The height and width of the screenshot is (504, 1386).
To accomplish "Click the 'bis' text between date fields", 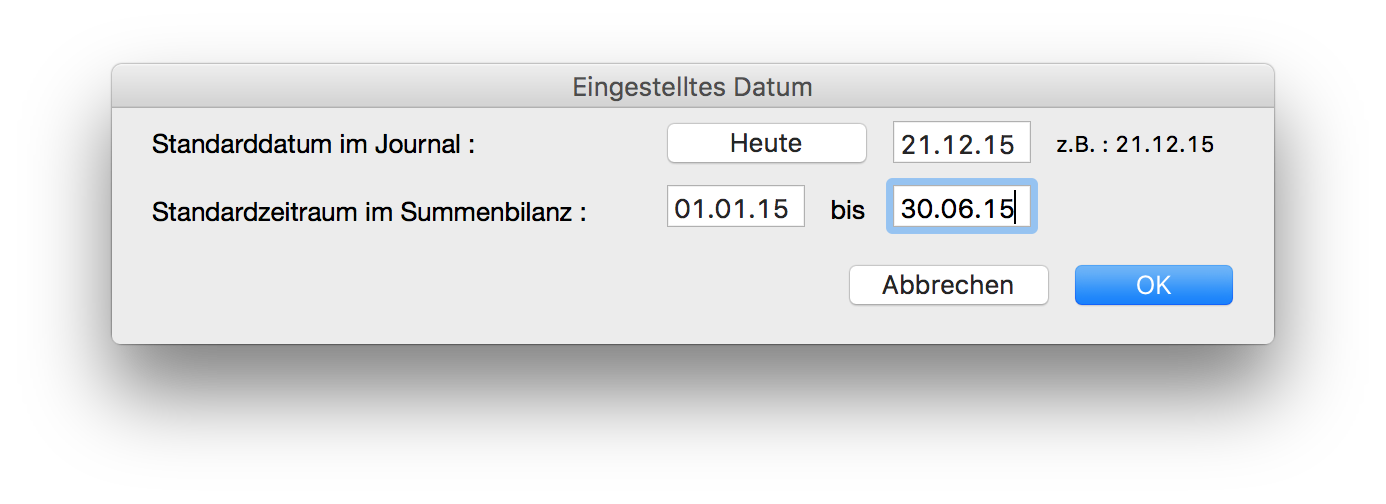I will pos(847,210).
